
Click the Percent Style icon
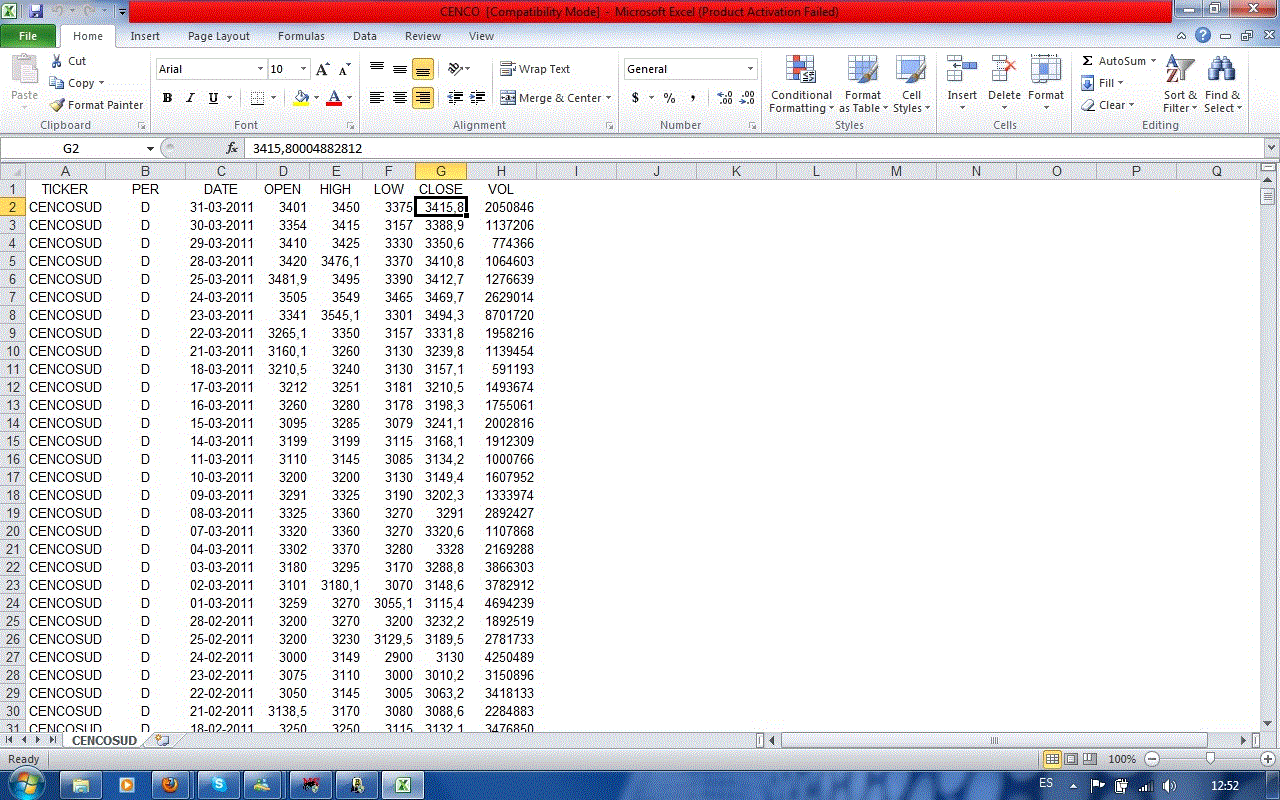pos(669,98)
